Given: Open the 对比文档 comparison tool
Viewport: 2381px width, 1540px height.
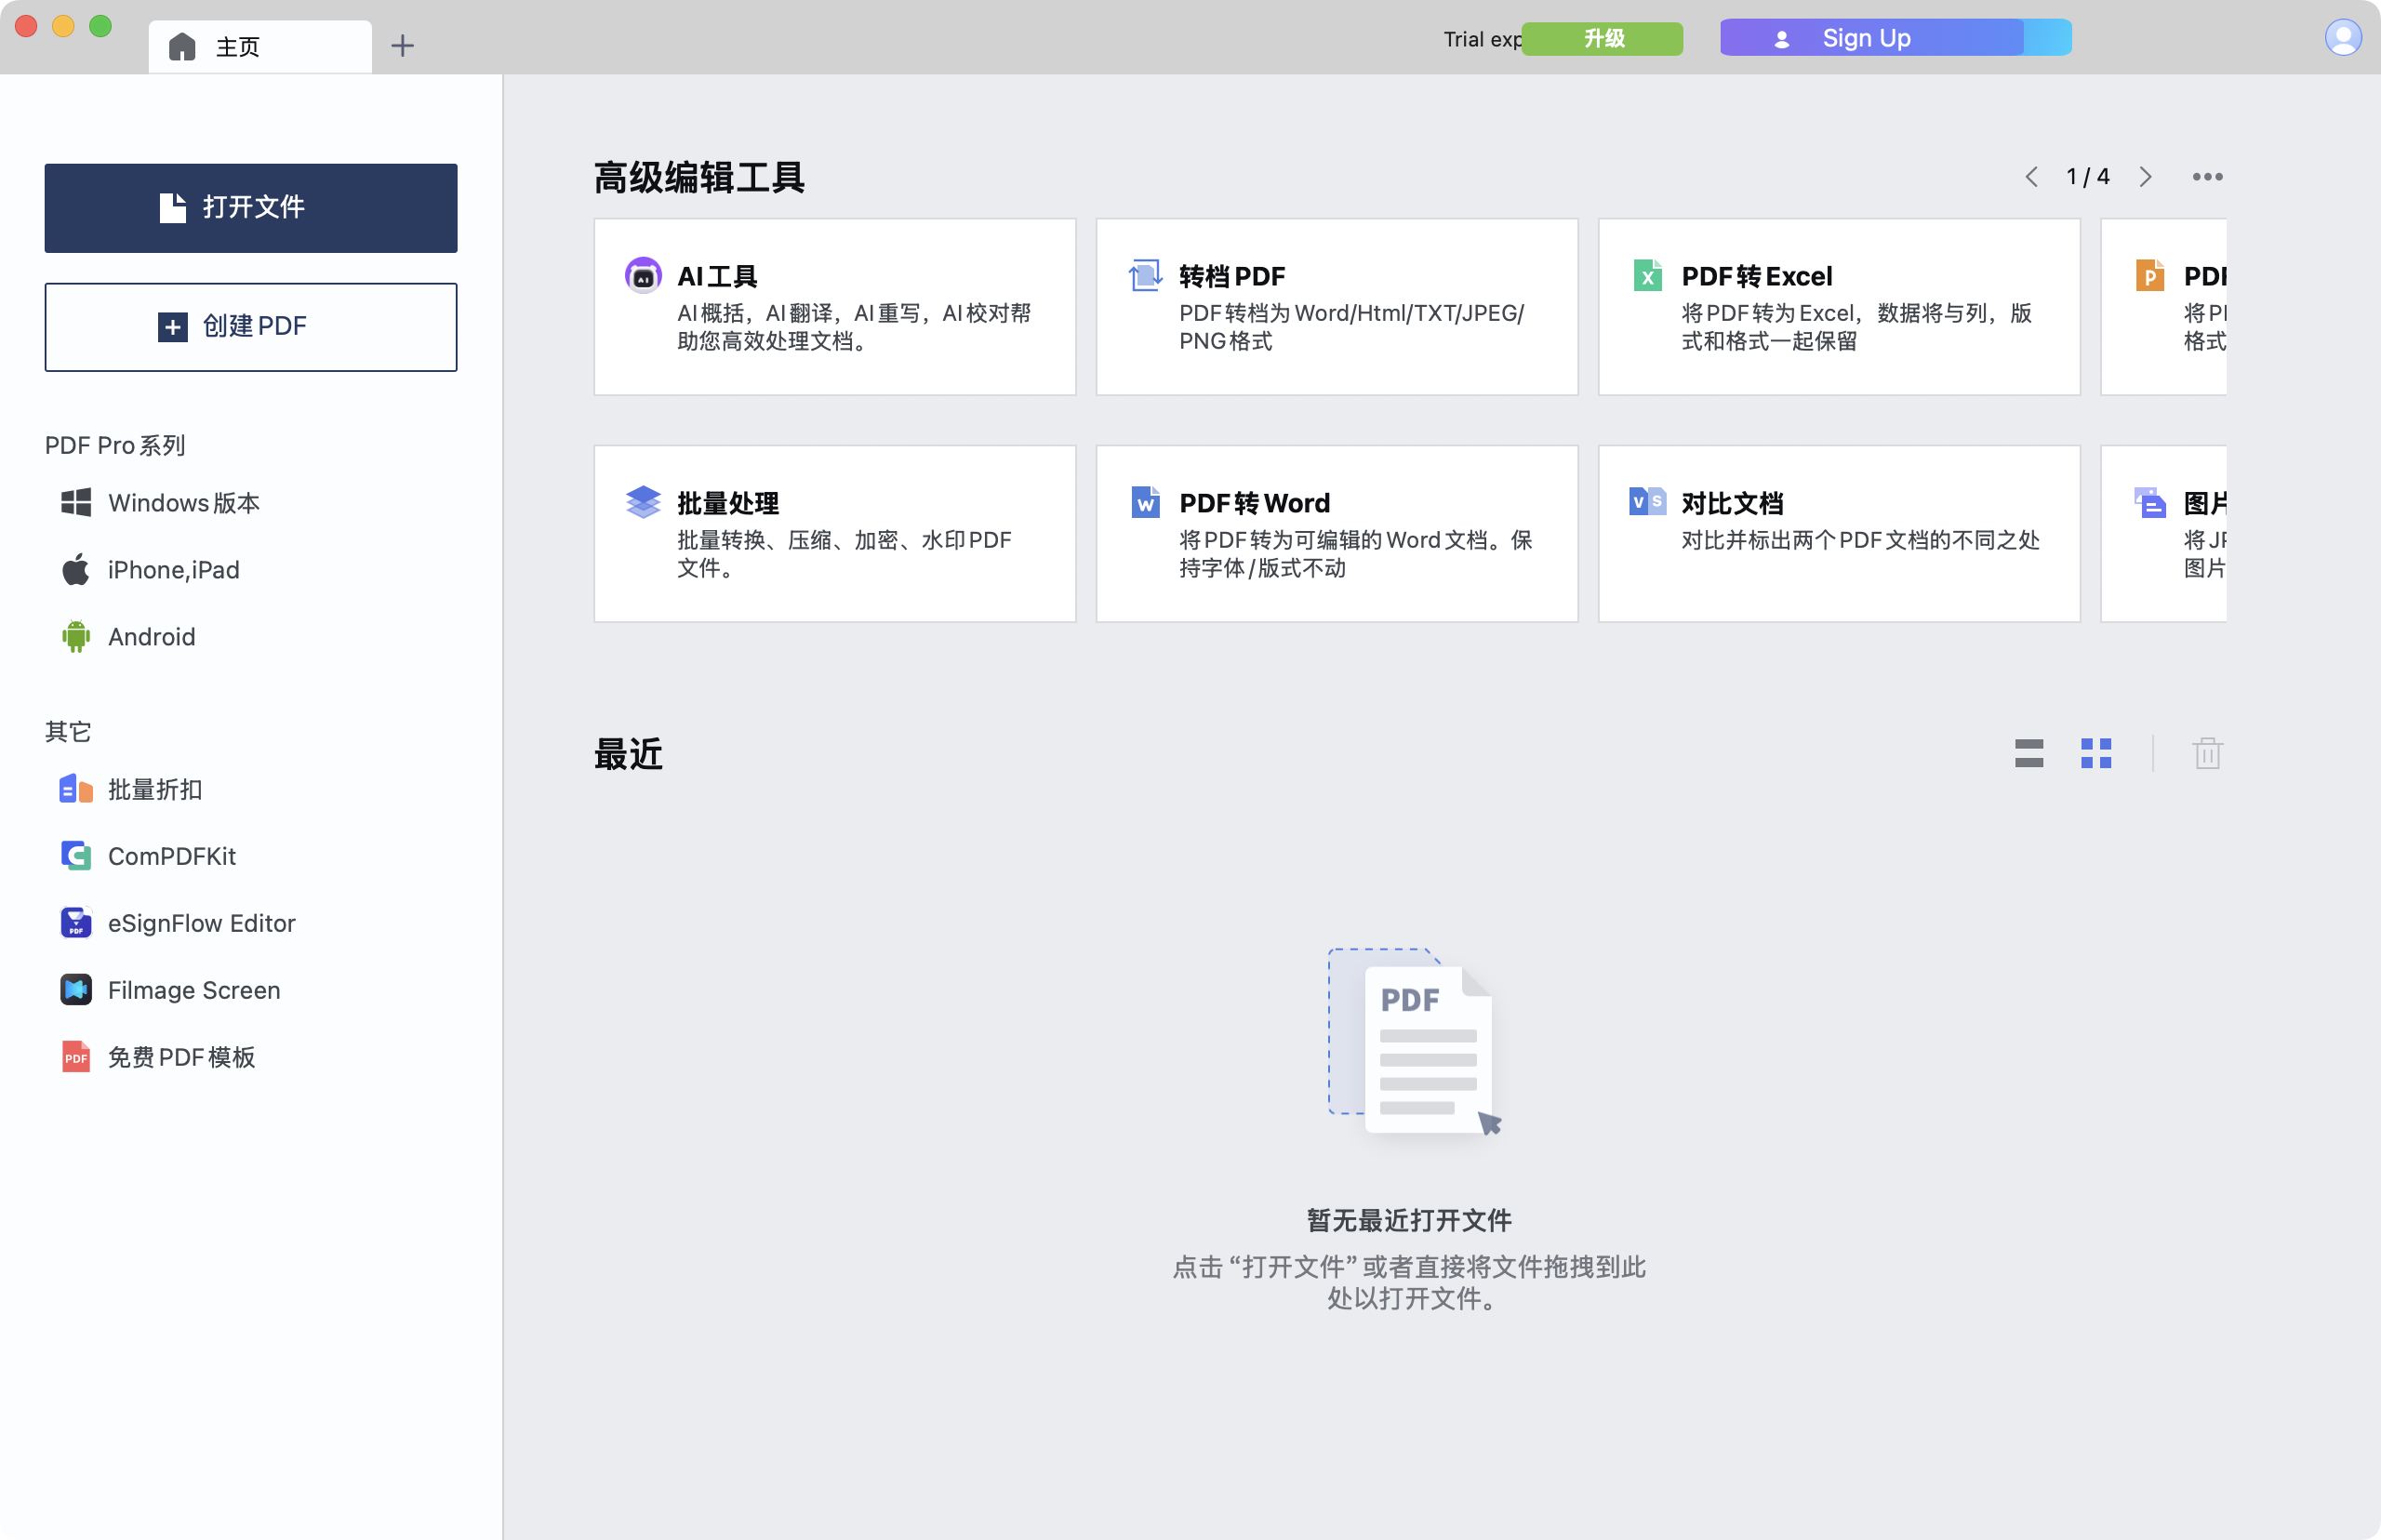Looking at the screenshot, I should 1838,532.
